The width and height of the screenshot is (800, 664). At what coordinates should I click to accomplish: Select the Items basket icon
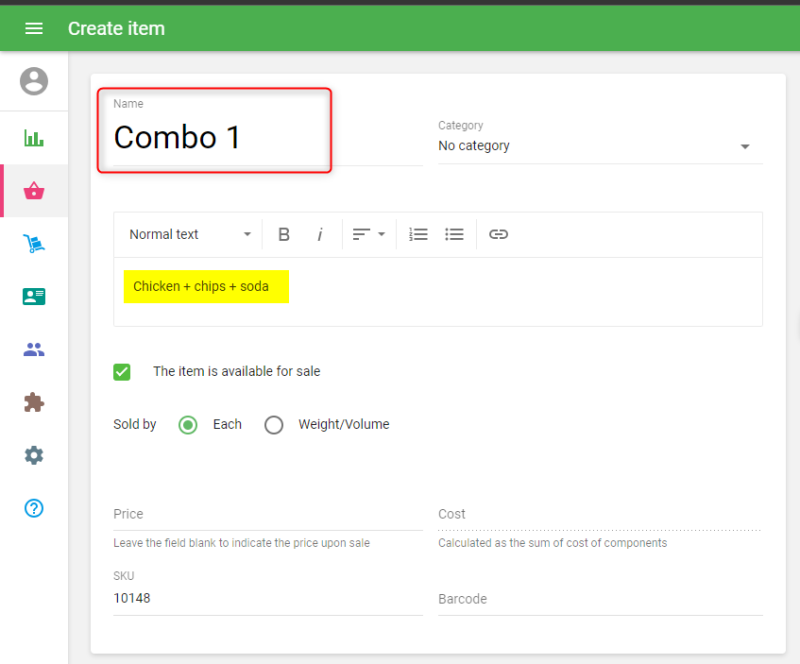tap(34, 191)
